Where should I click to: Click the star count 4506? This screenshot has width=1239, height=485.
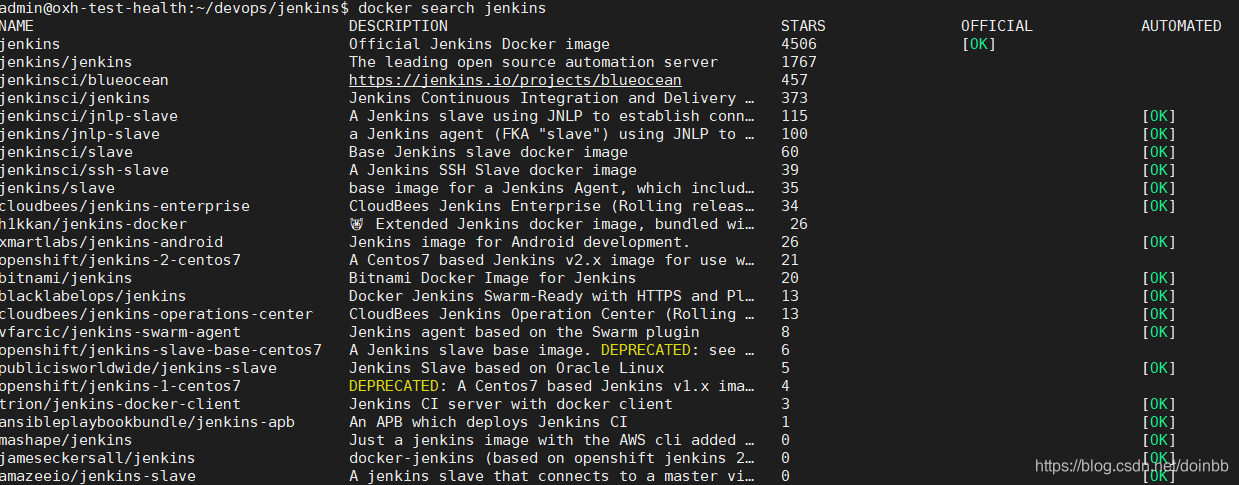[799, 44]
